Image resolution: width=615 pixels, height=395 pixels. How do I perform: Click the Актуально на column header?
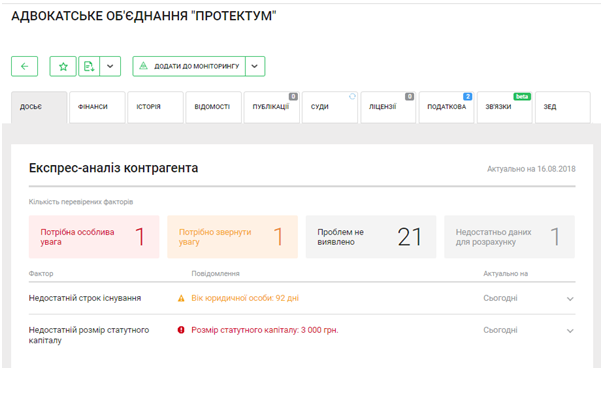[506, 274]
